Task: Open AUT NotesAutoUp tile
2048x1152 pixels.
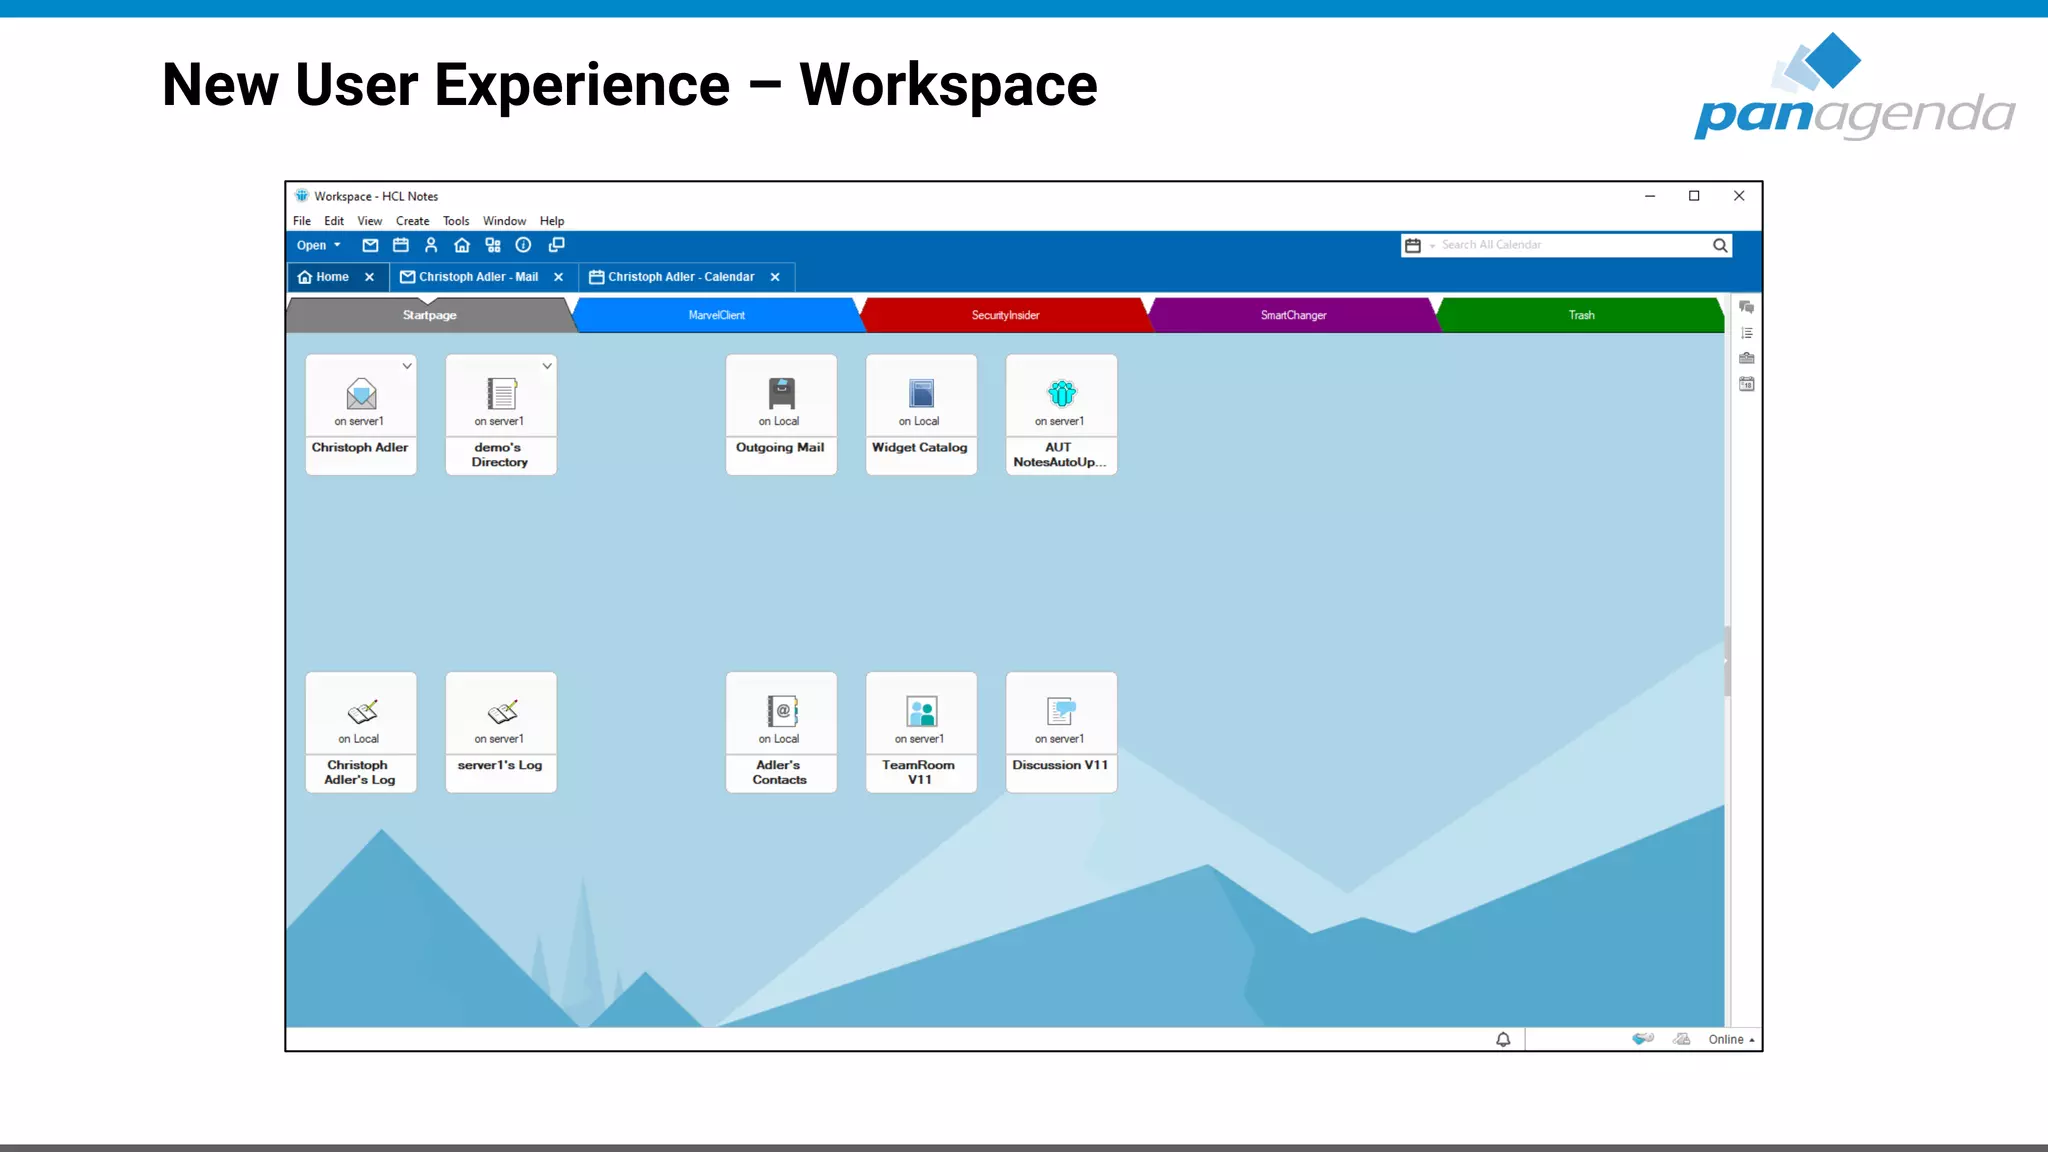Action: pos(1061,414)
